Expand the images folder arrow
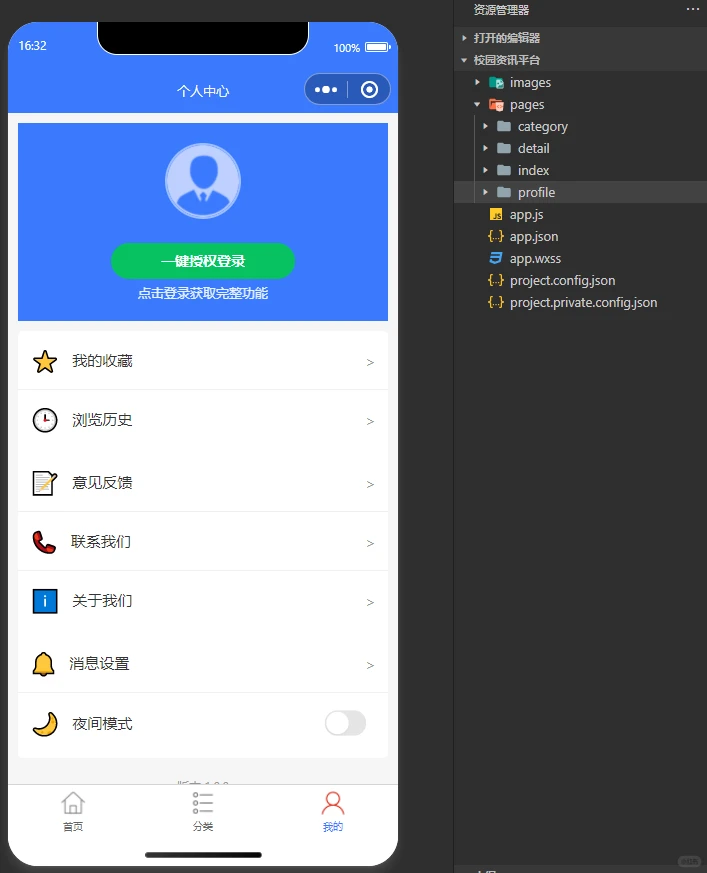This screenshot has width=707, height=873. tap(477, 82)
